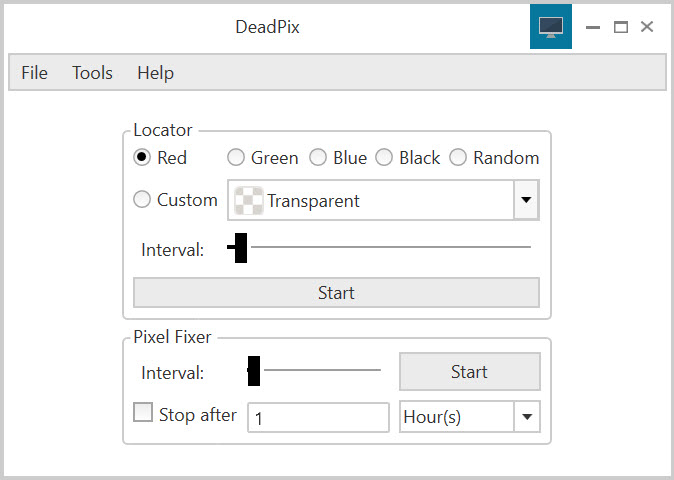
Task: Click the checkered Transparent color swatch
Action: 248,201
